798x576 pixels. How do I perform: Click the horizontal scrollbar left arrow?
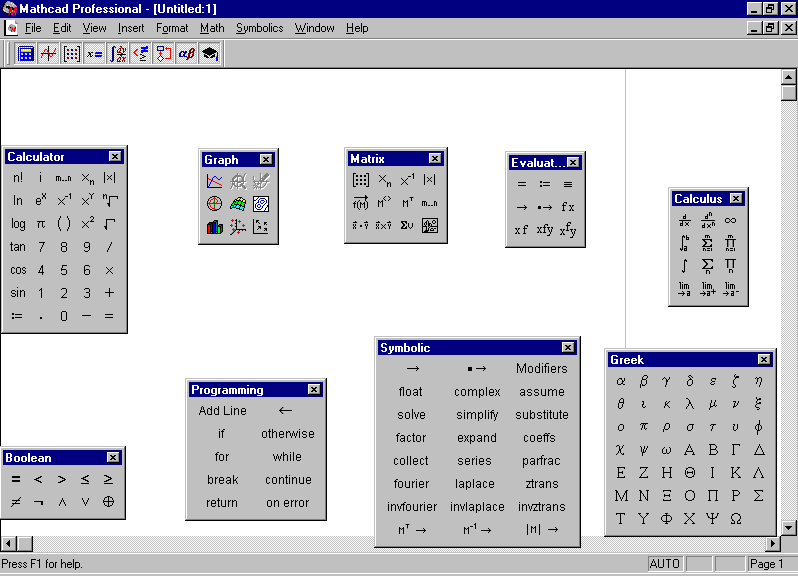[x=8, y=543]
